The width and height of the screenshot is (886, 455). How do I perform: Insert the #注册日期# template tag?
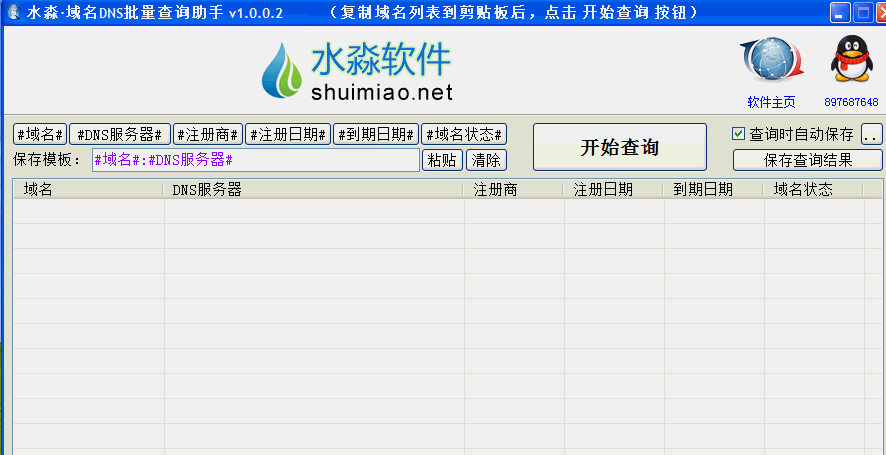point(288,134)
